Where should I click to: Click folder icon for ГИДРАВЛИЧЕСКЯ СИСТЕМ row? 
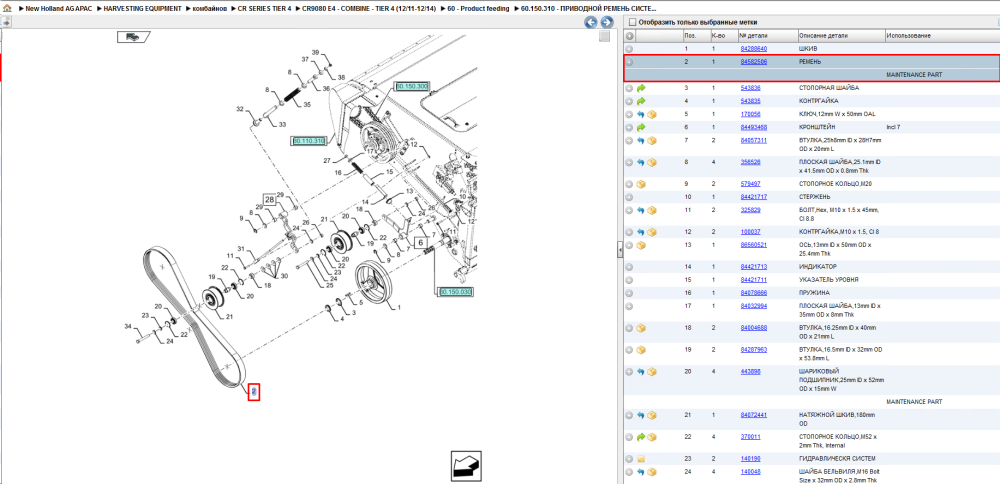(641, 458)
